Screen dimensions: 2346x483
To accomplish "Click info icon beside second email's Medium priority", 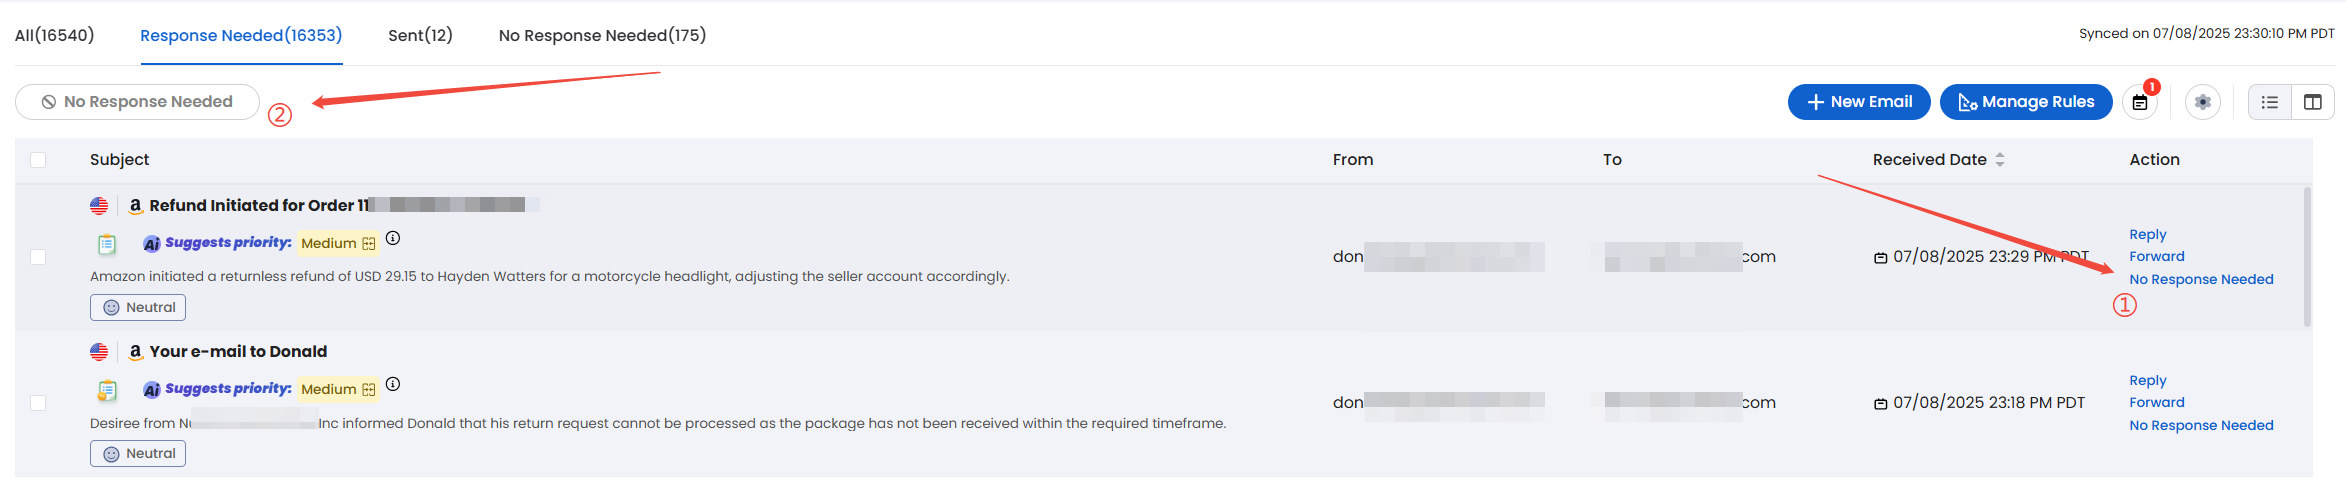I will (x=393, y=384).
